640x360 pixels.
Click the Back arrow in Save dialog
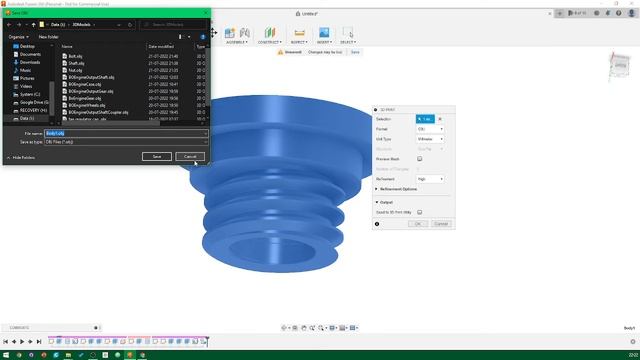(x=9, y=25)
